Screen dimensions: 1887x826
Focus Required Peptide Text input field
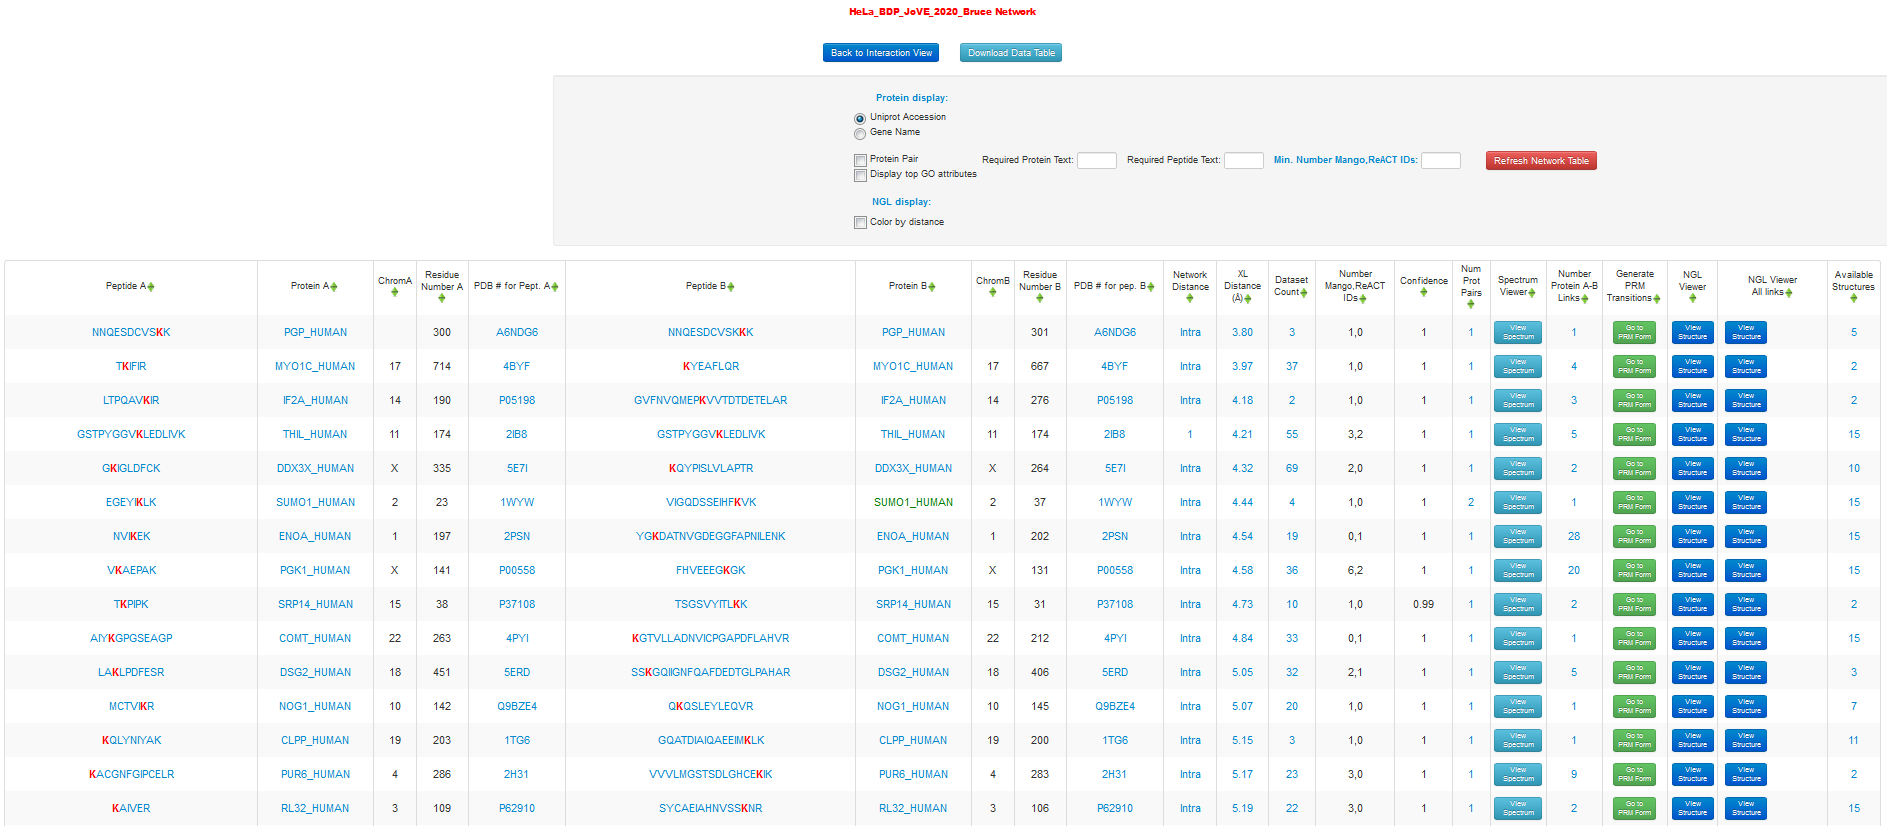click(x=1244, y=161)
